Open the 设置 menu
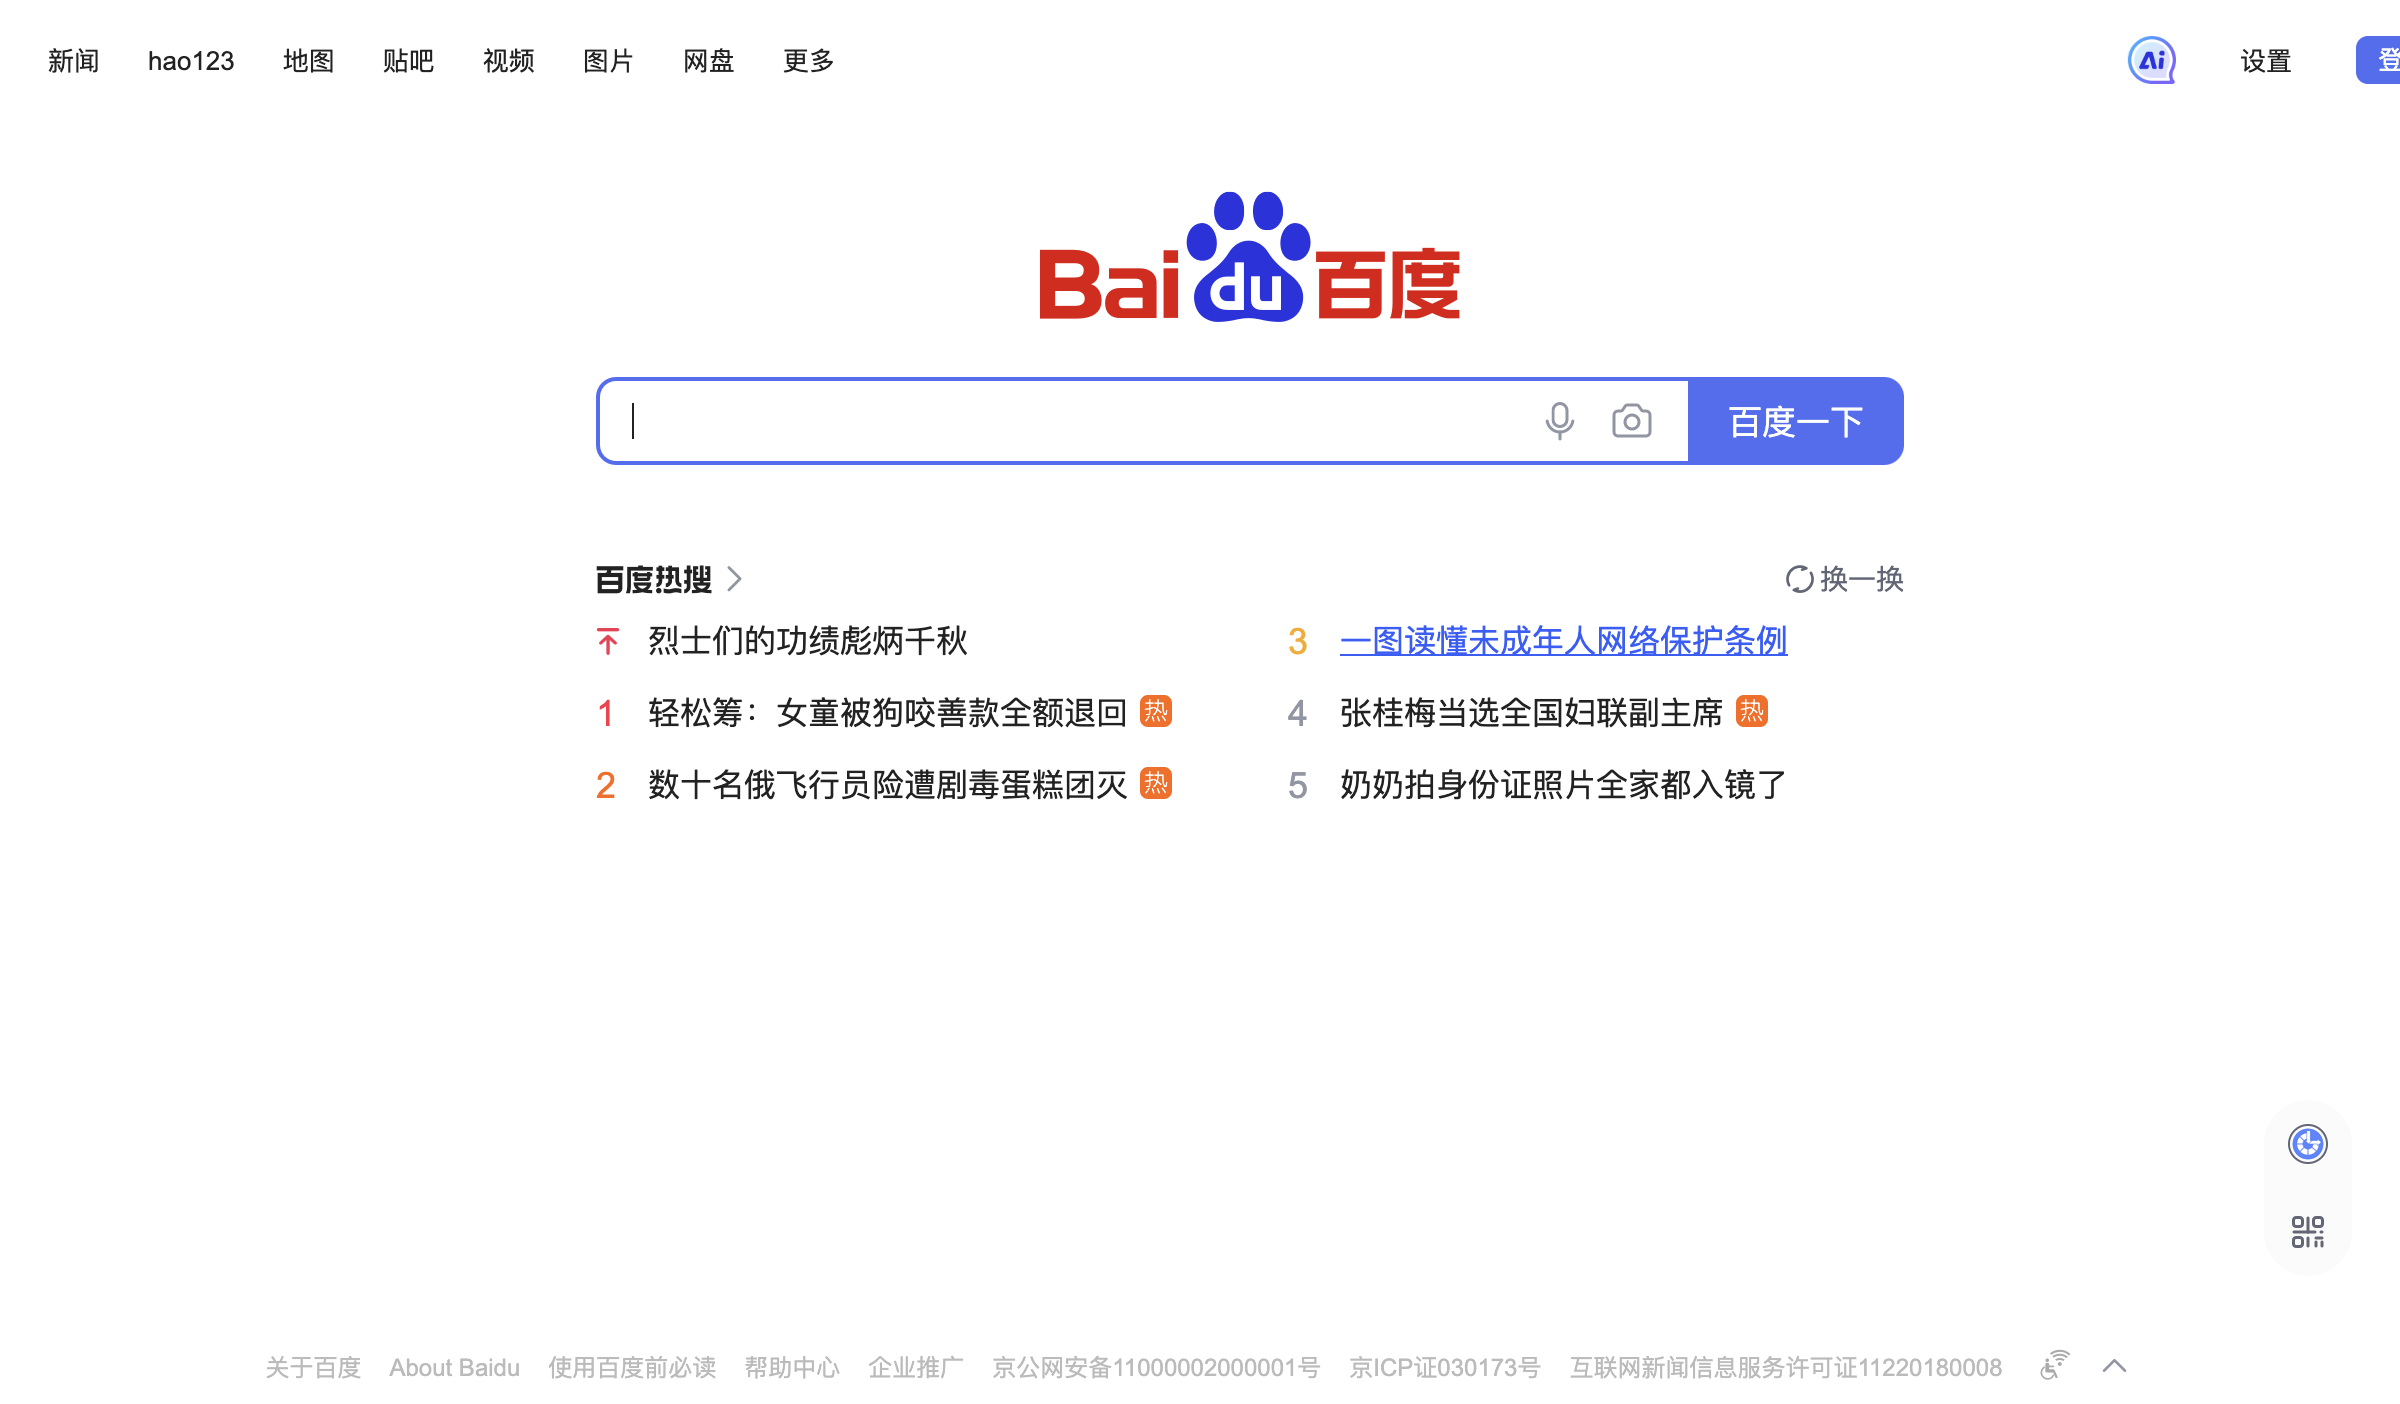 coord(2265,61)
